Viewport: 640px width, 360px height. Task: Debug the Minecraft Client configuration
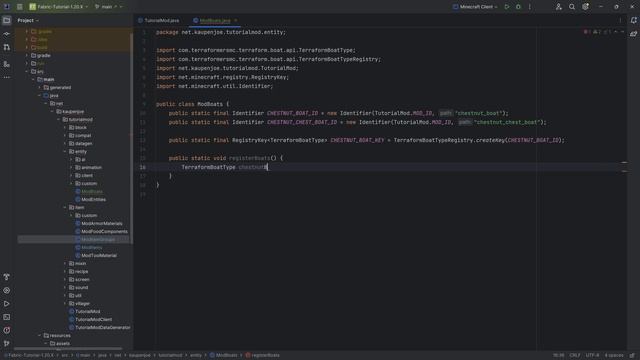pyautogui.click(x=518, y=7)
